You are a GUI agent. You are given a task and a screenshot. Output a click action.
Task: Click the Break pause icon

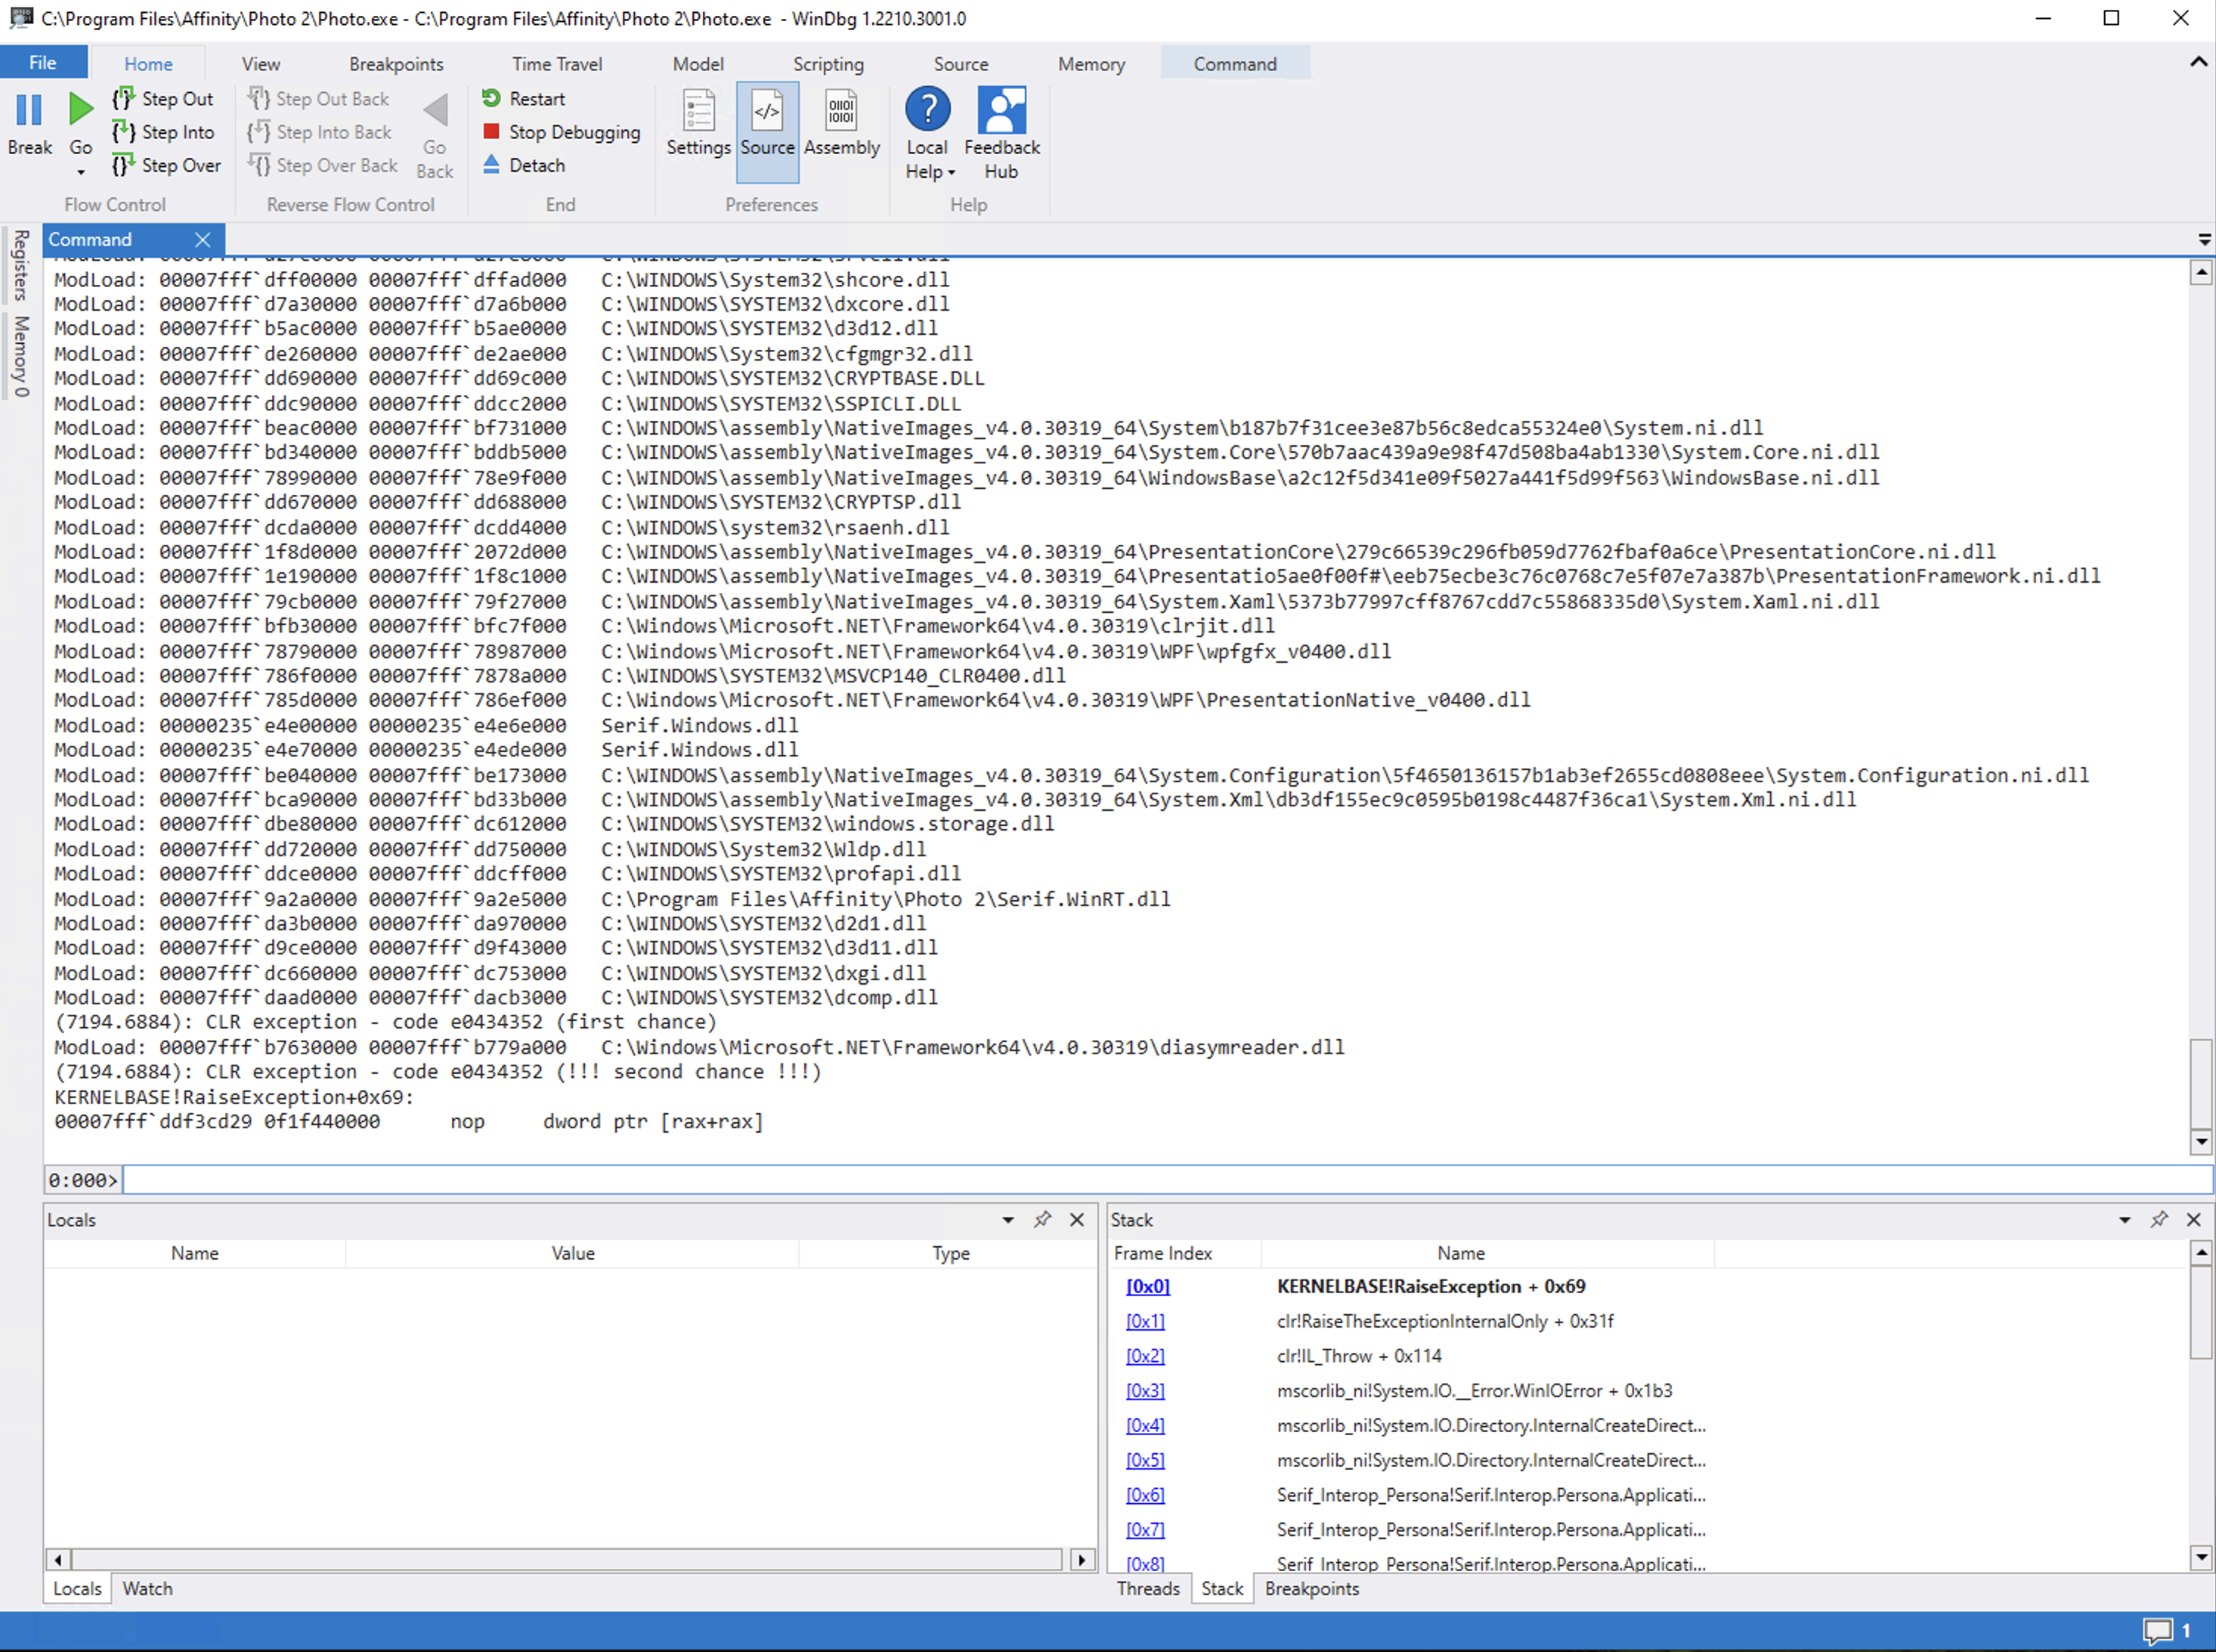[29, 110]
